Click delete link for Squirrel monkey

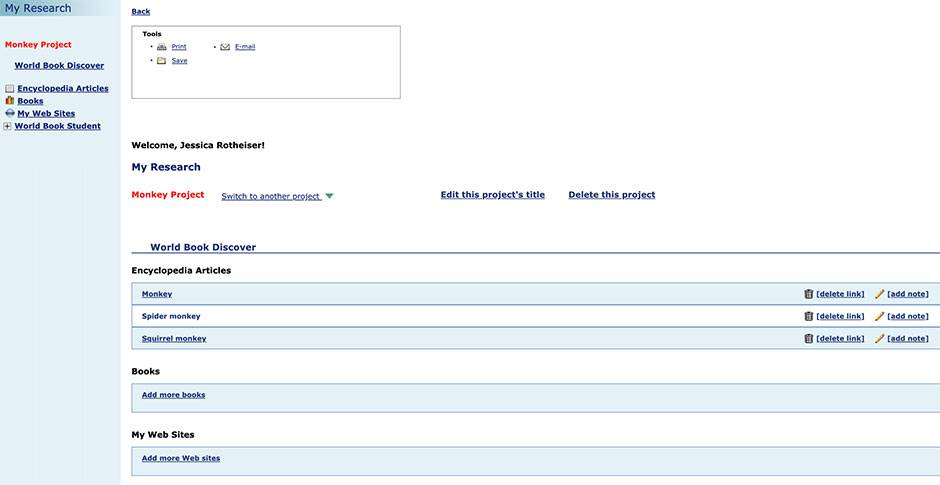(x=840, y=338)
